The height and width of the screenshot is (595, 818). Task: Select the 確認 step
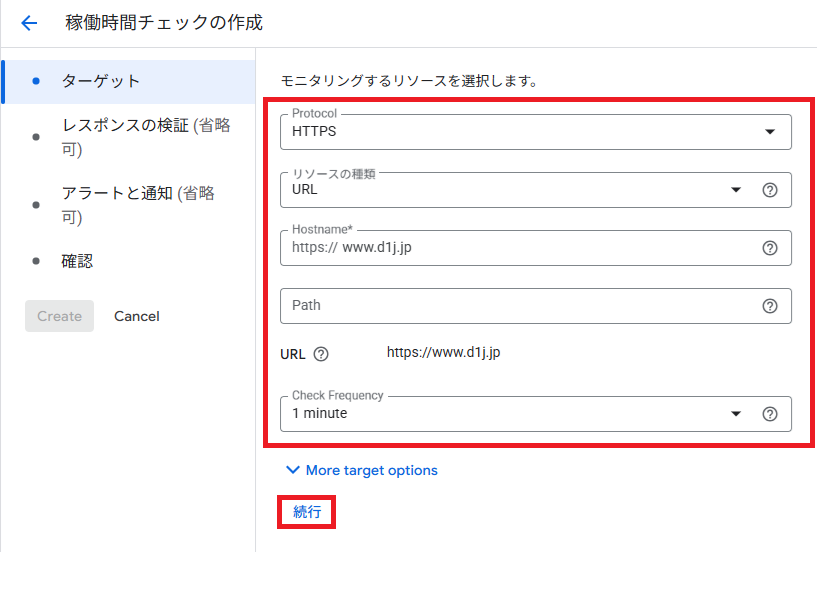[x=77, y=261]
